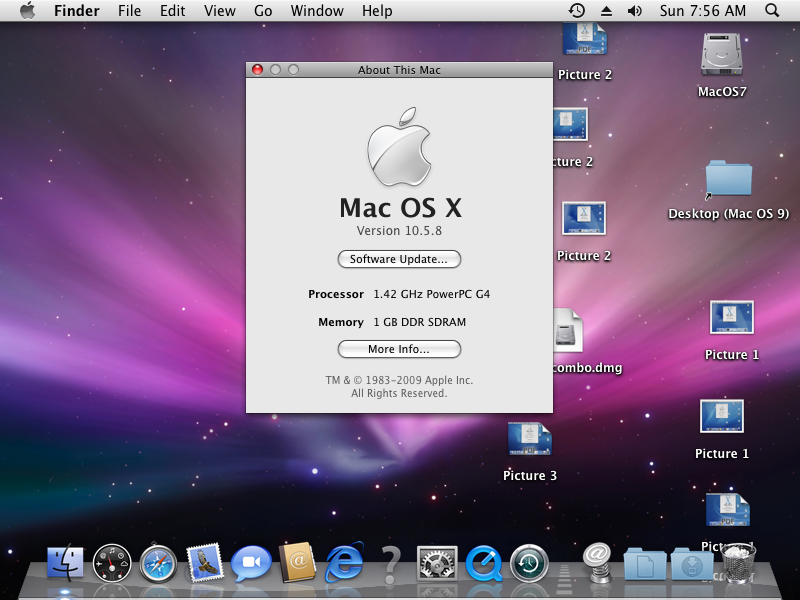Open the Go menu
Viewport: 800px width, 600px height.
[263, 11]
